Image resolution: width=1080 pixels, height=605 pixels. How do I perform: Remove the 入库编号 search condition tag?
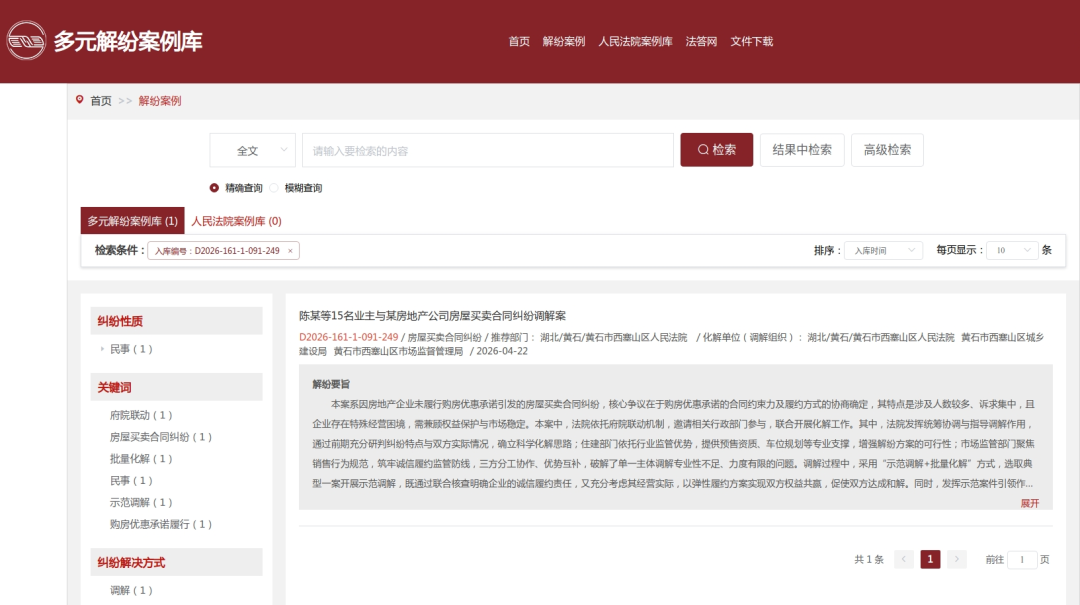click(290, 251)
